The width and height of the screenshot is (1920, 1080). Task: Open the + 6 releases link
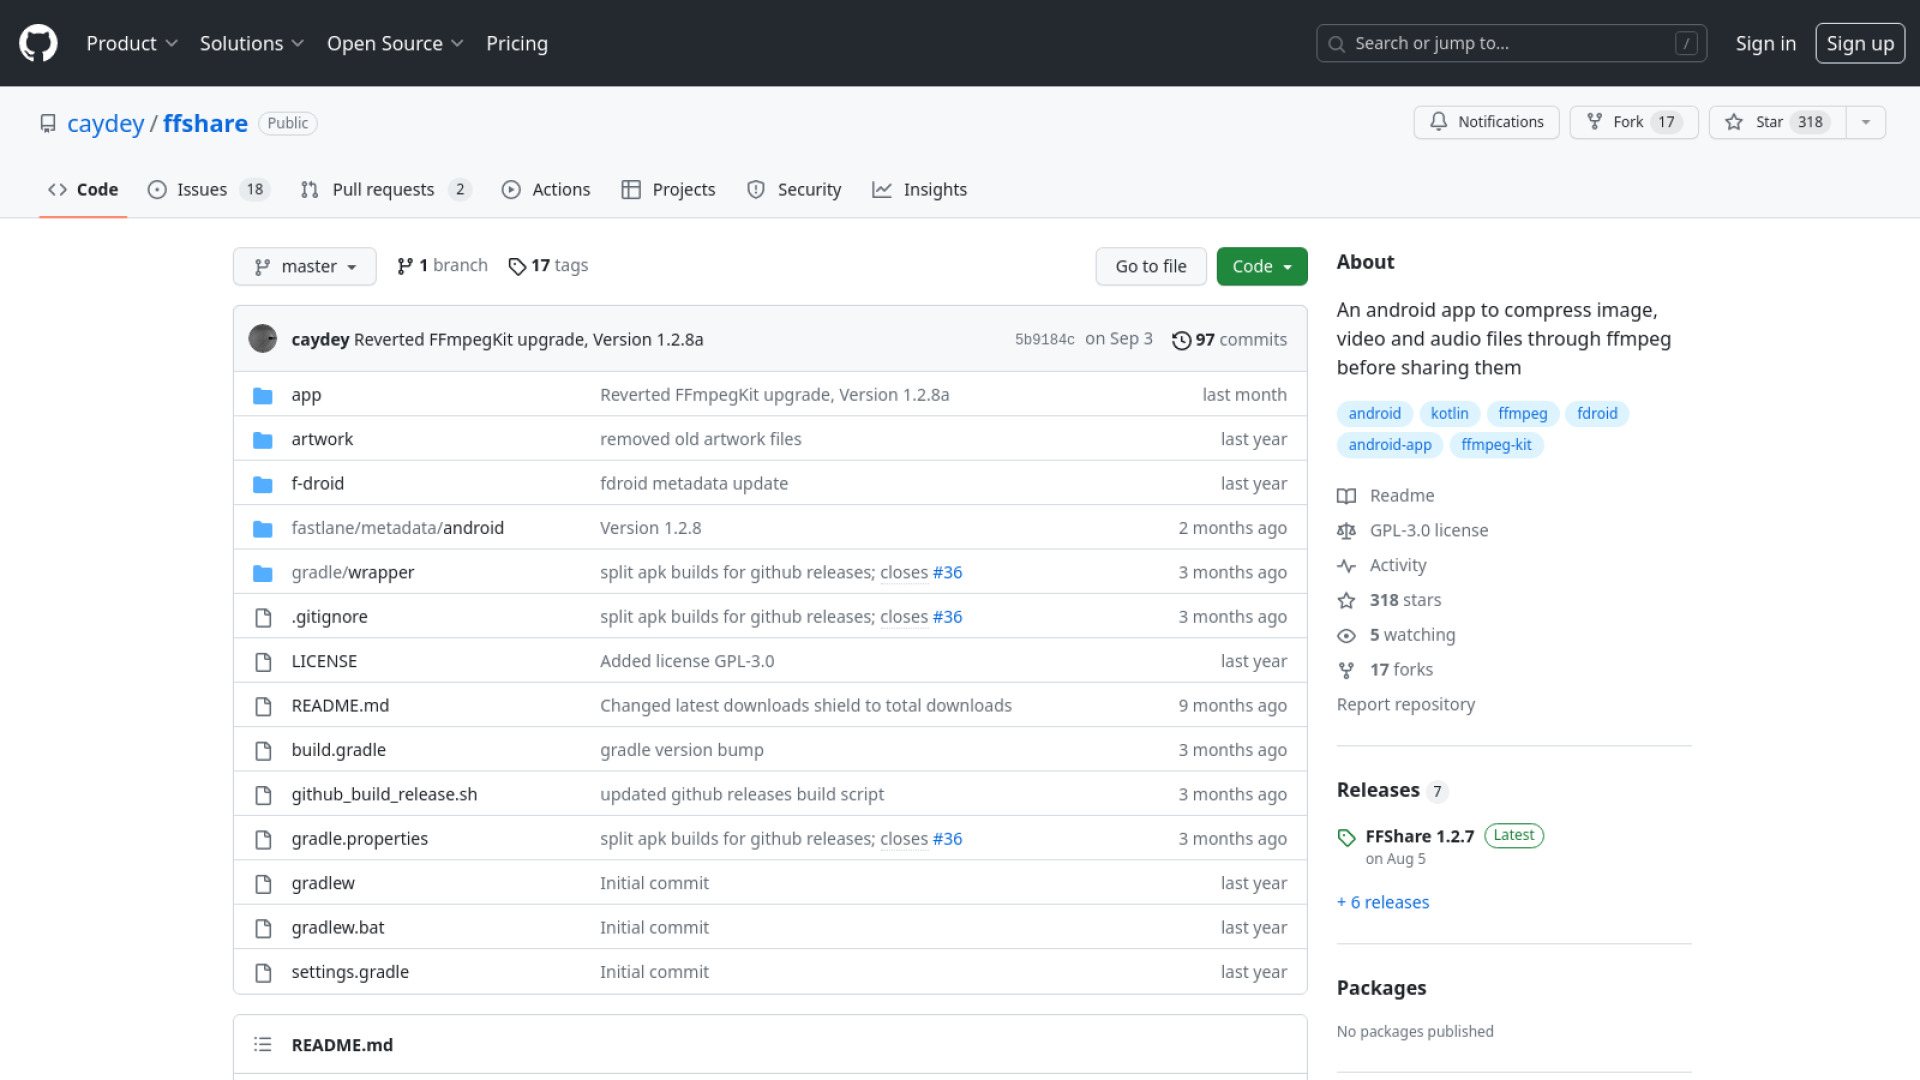1383,902
